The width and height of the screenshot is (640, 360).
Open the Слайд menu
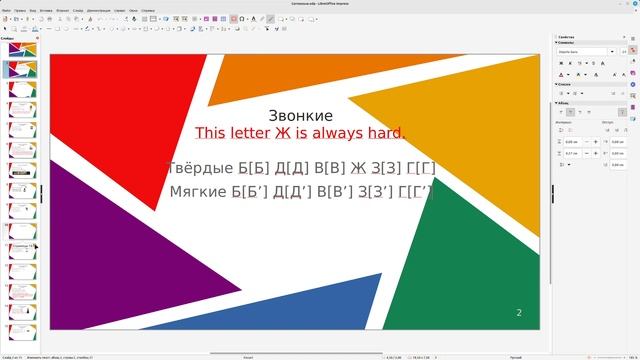point(78,10)
